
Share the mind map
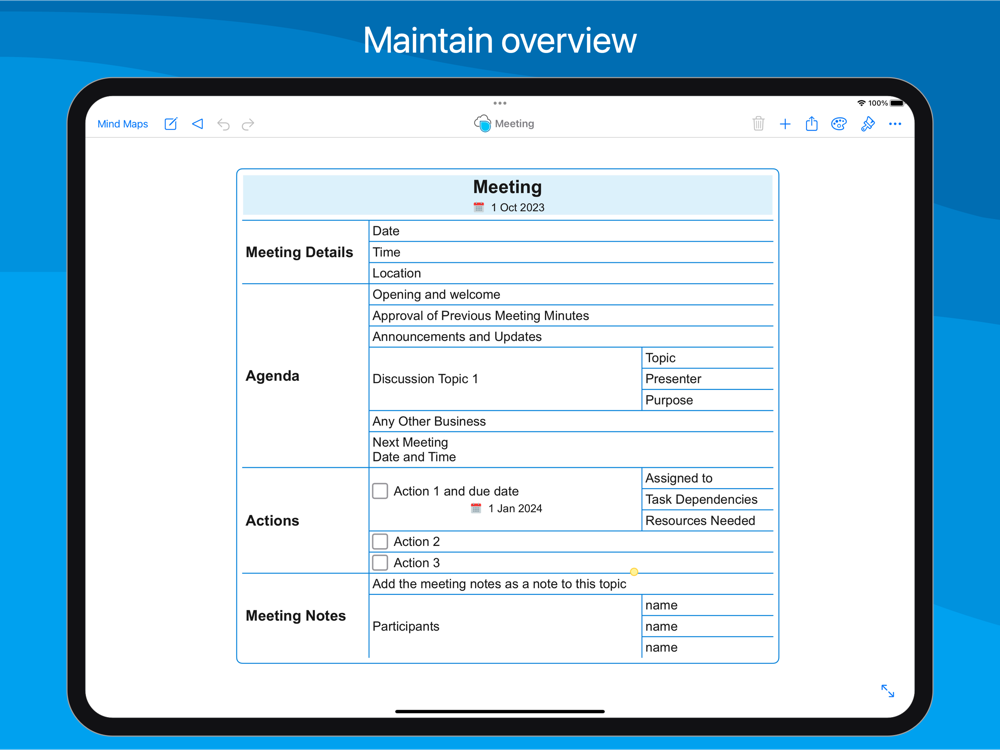[811, 123]
